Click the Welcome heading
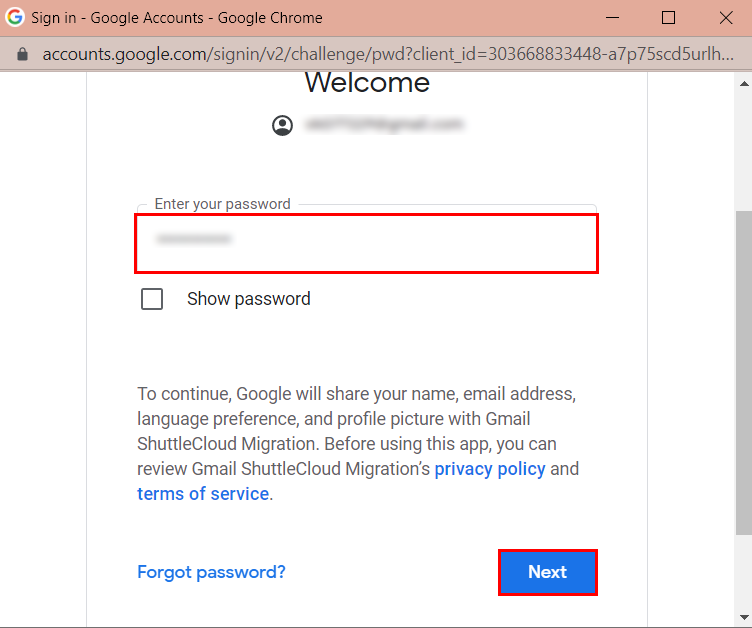This screenshot has width=752, height=628. point(367,83)
